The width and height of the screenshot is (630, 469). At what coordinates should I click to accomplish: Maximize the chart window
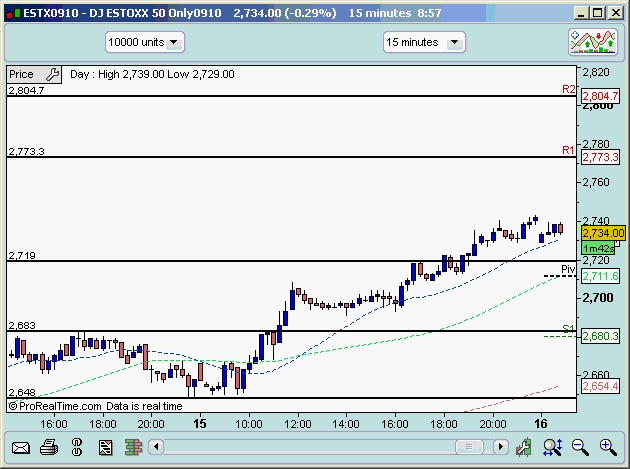597,13
